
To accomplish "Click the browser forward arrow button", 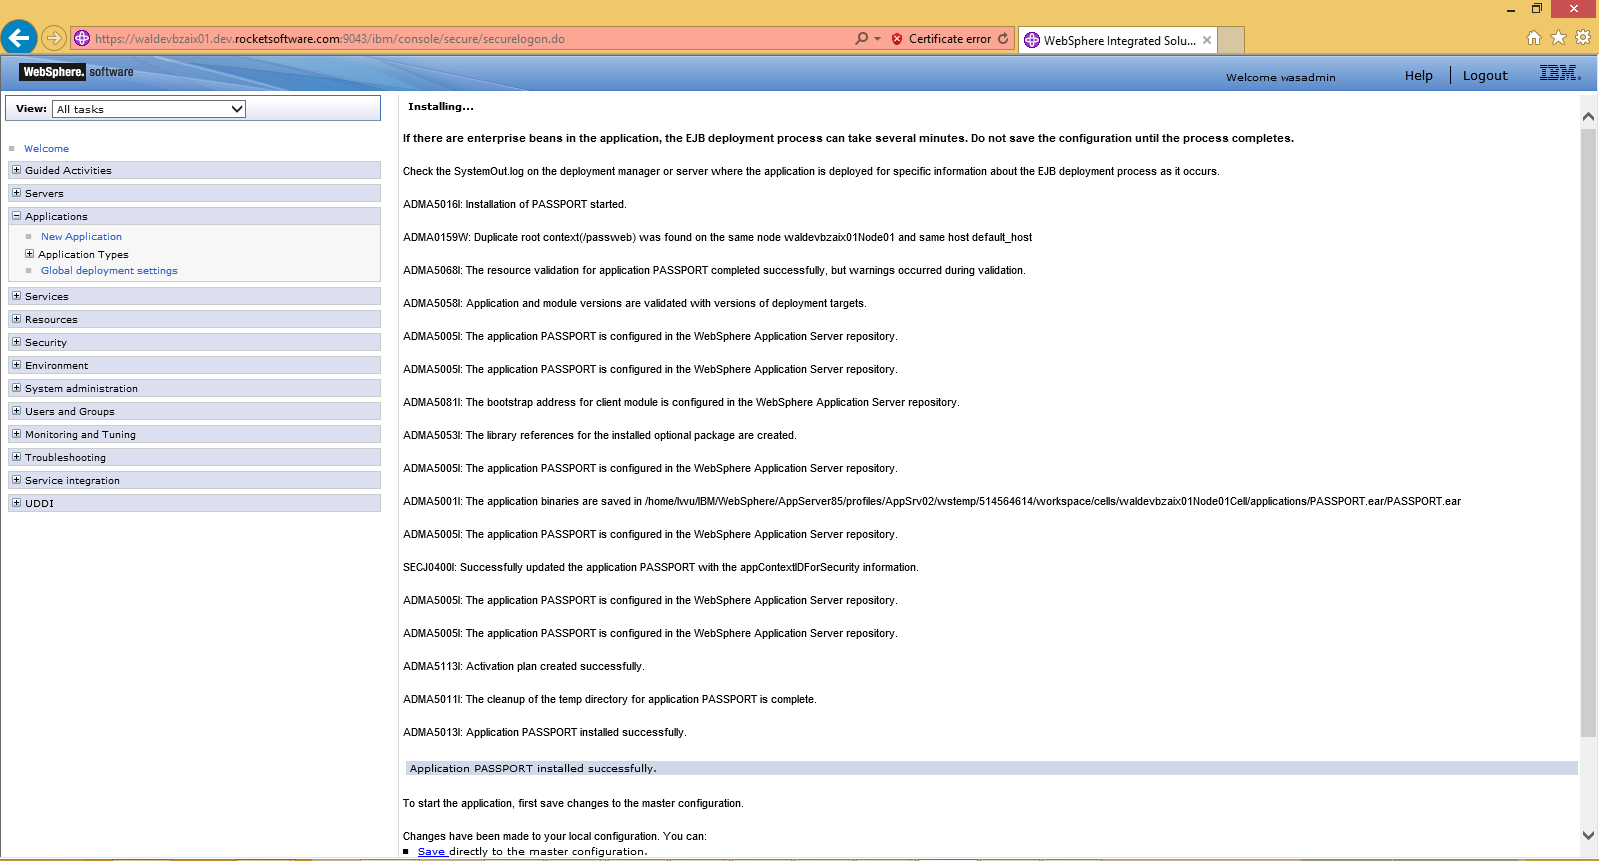I will pyautogui.click(x=54, y=38).
